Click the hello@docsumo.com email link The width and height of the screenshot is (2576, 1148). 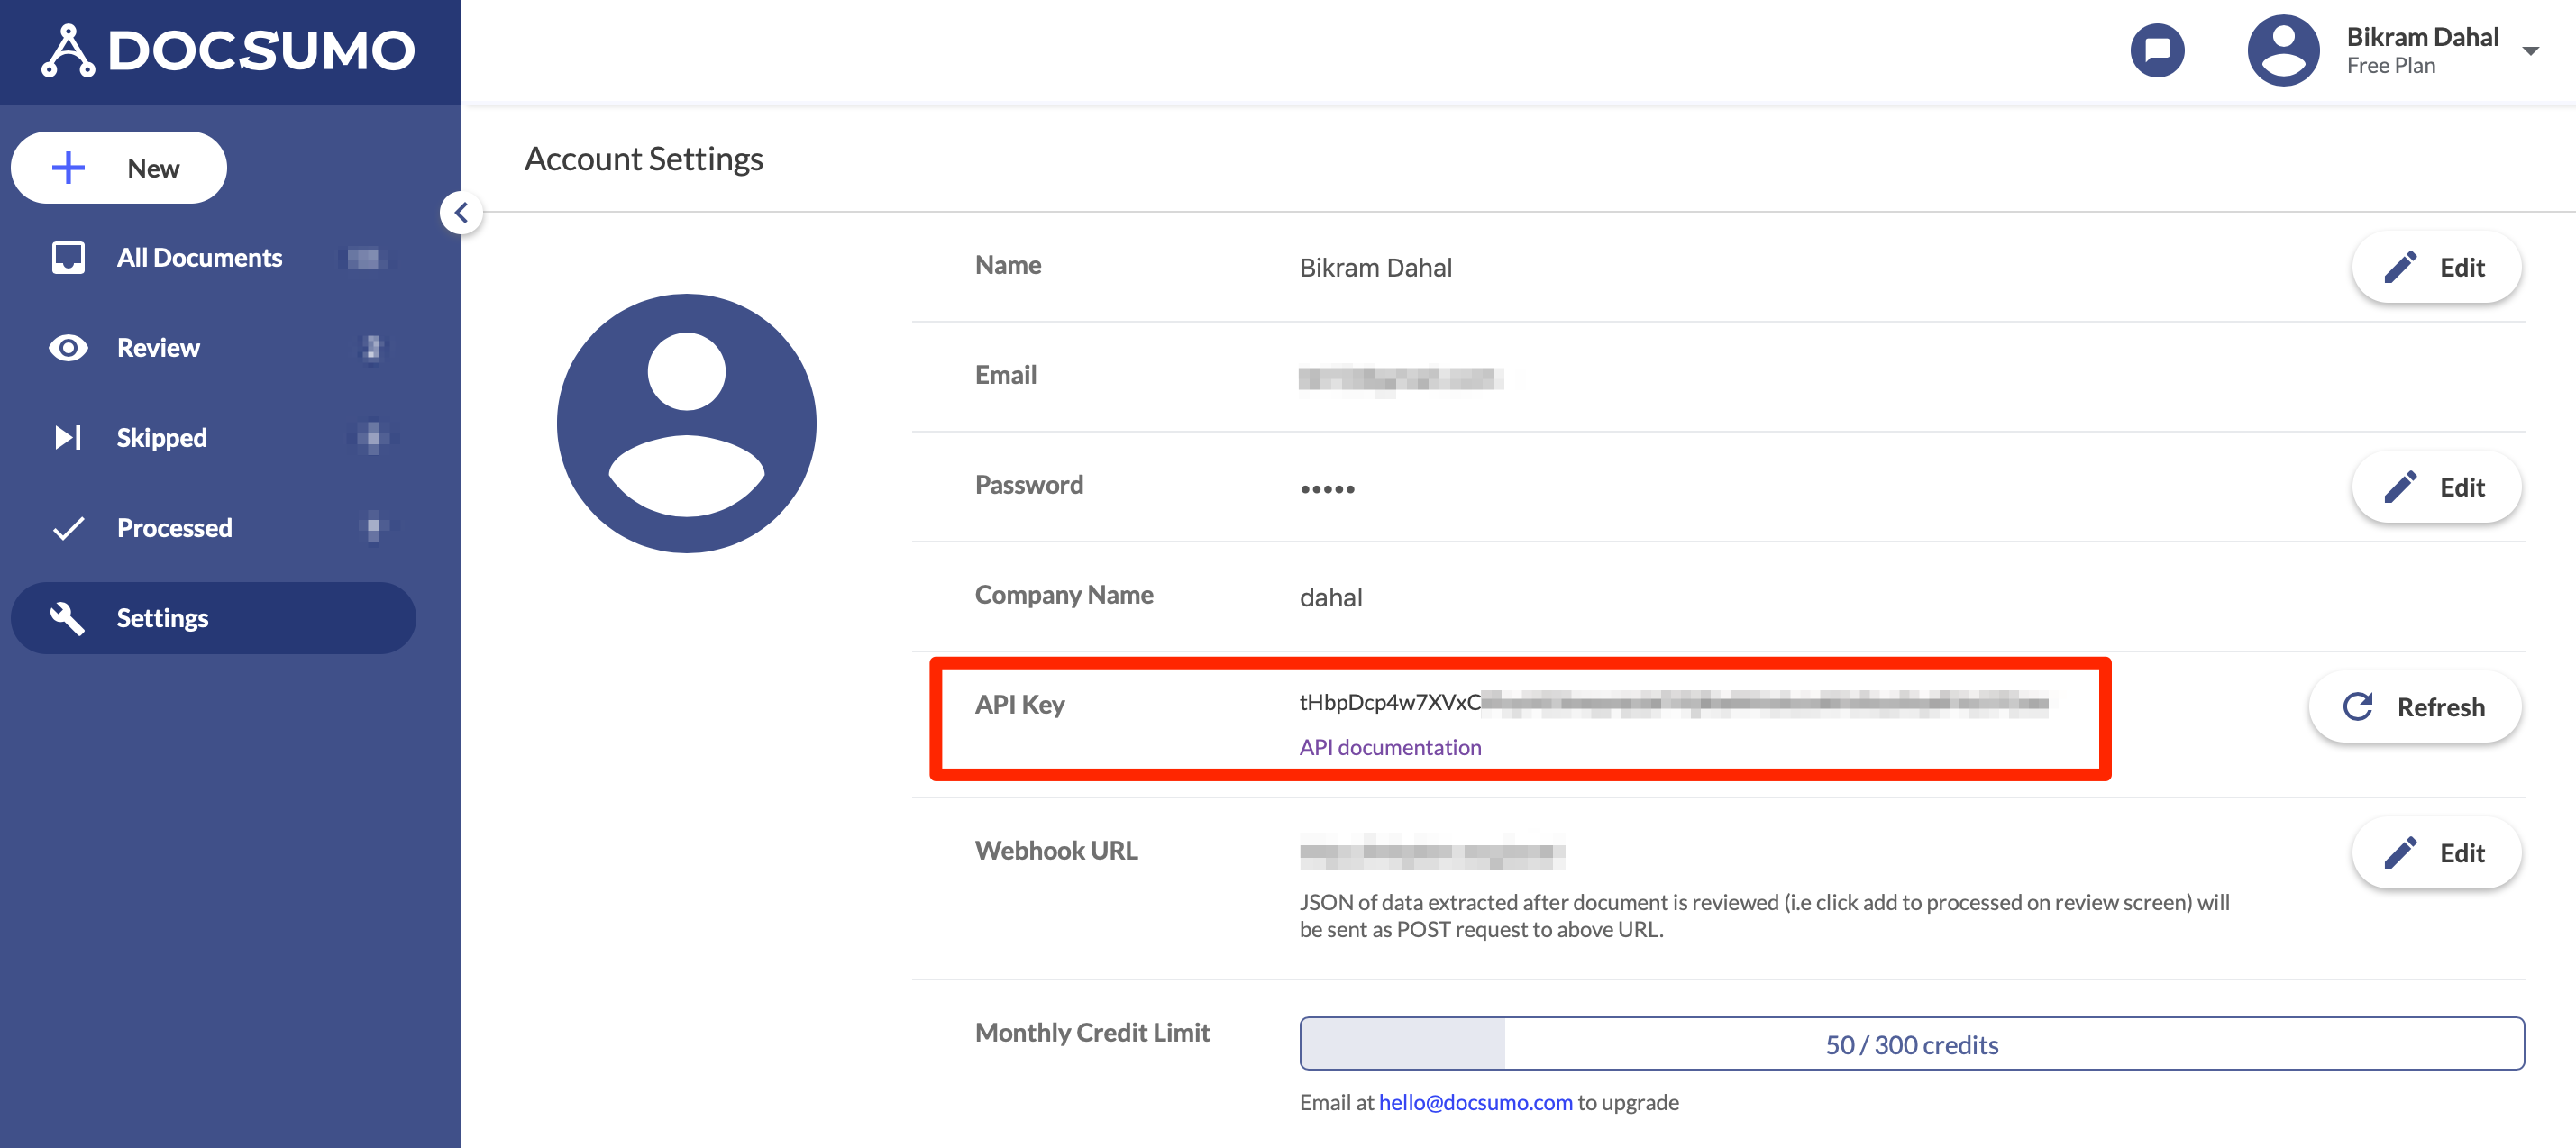(x=1475, y=1102)
